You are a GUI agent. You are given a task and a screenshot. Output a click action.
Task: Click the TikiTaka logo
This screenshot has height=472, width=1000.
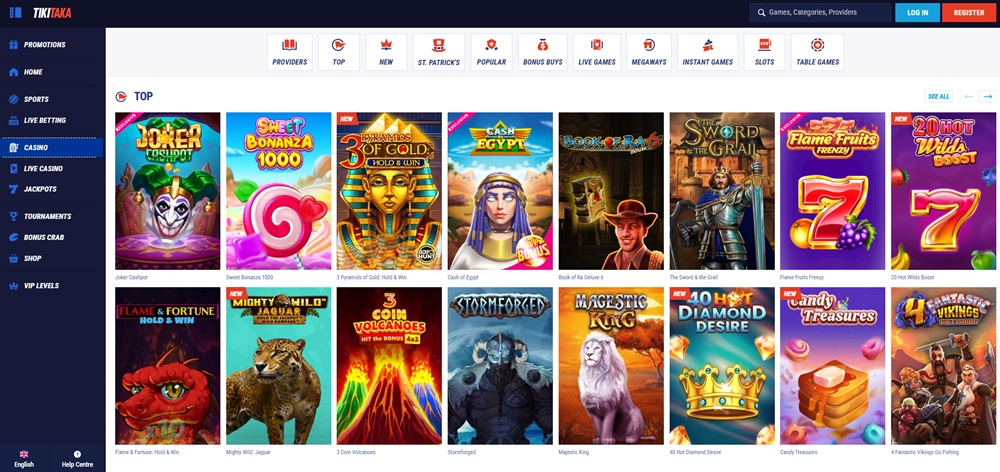pyautogui.click(x=52, y=12)
